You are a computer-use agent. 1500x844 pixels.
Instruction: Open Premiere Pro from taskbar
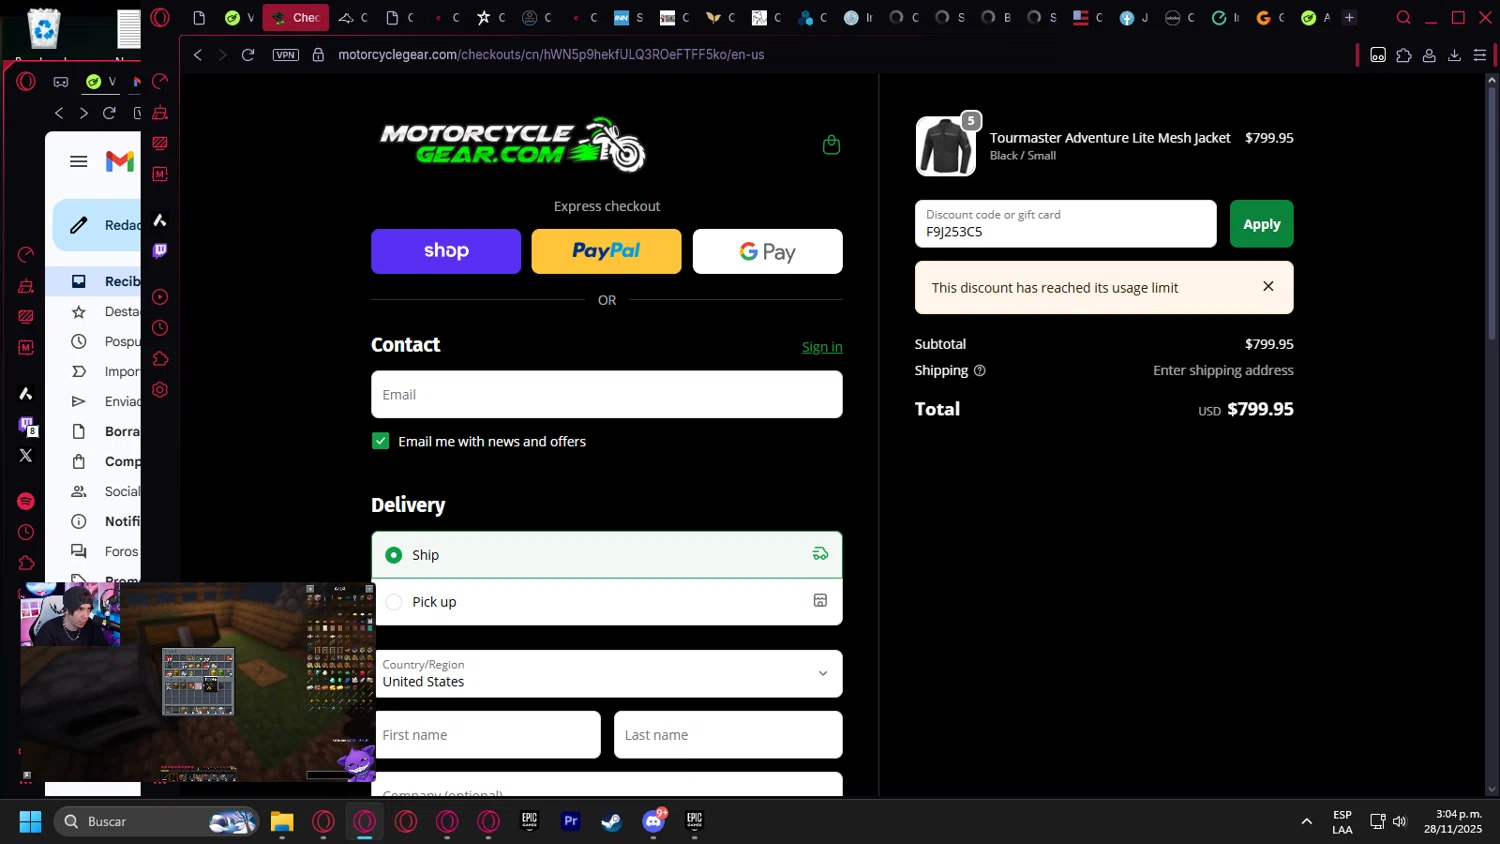[x=571, y=822]
